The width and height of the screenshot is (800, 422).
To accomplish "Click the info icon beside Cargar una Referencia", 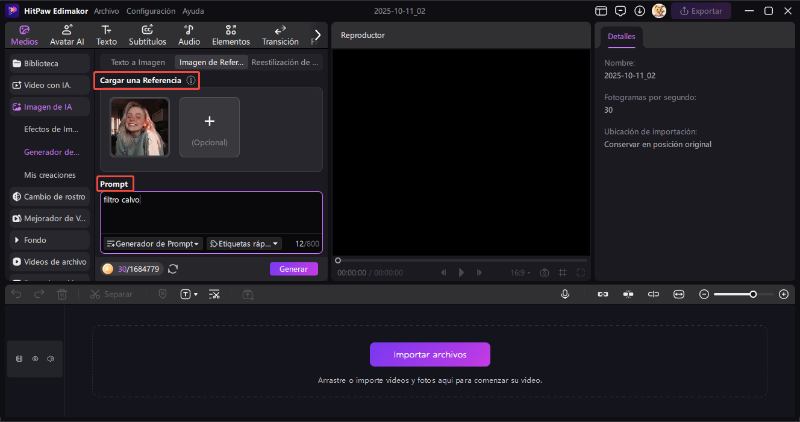I will click(191, 80).
